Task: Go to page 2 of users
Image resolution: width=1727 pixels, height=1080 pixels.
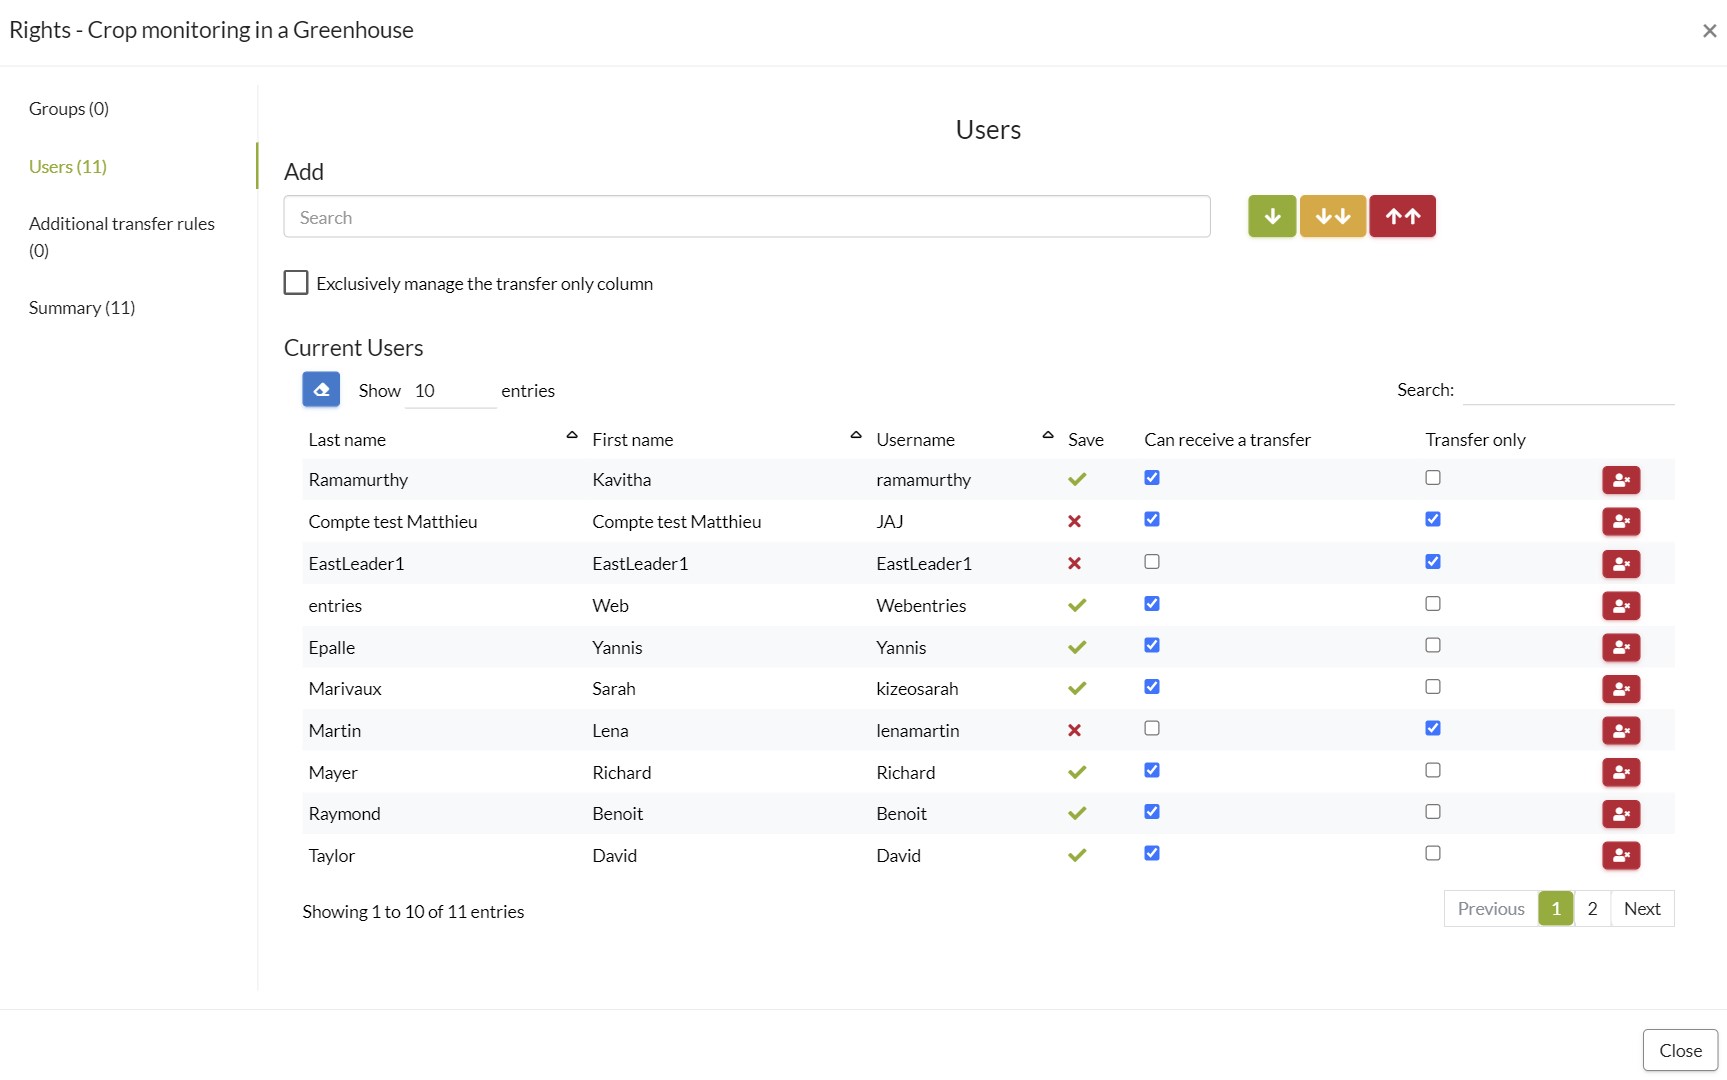Action: [x=1592, y=908]
